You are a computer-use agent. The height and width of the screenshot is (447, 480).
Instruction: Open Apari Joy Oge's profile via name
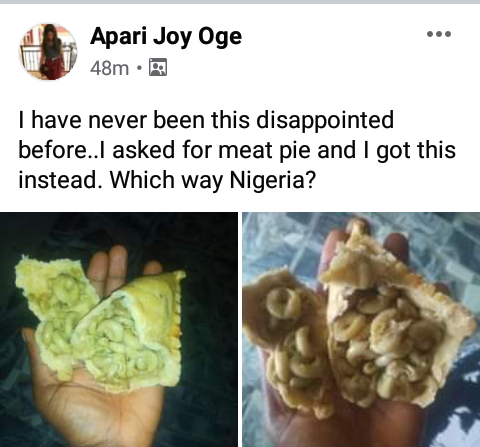[166, 36]
